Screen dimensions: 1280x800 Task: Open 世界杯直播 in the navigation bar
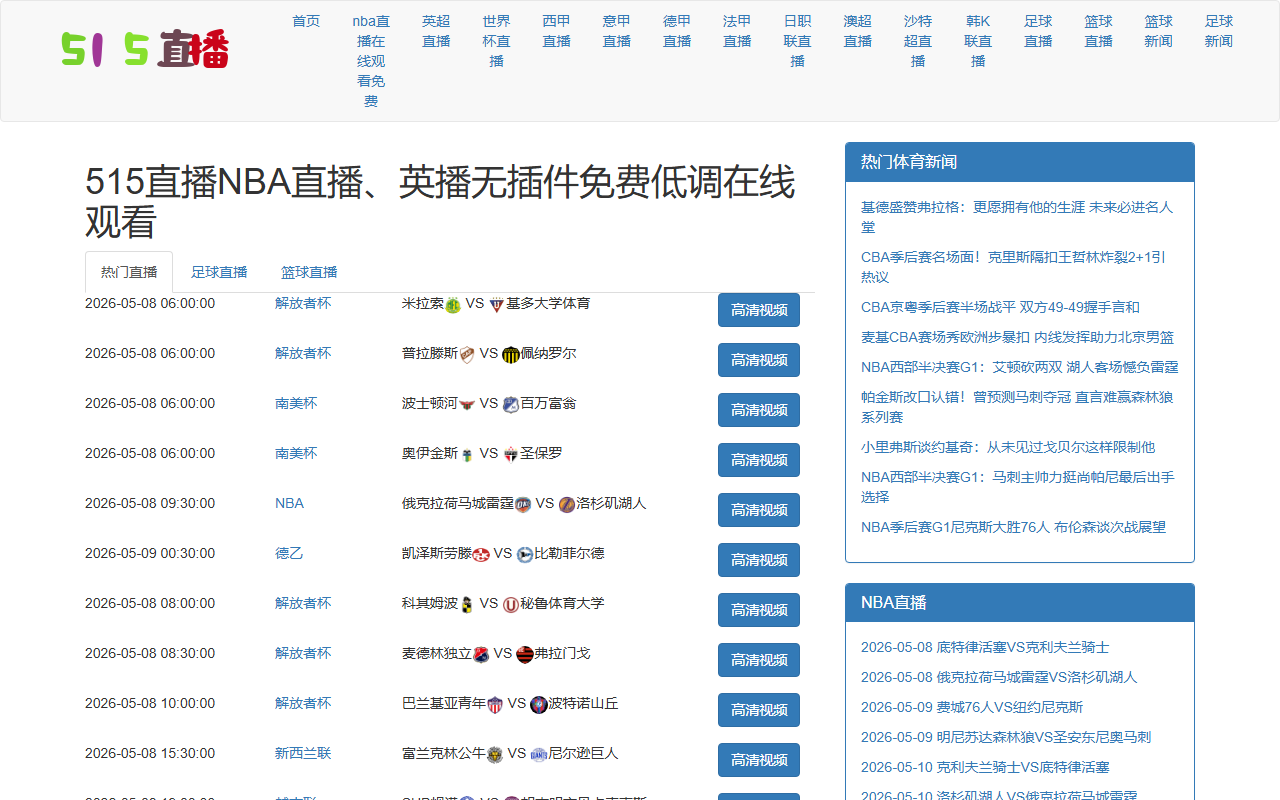[x=496, y=41]
